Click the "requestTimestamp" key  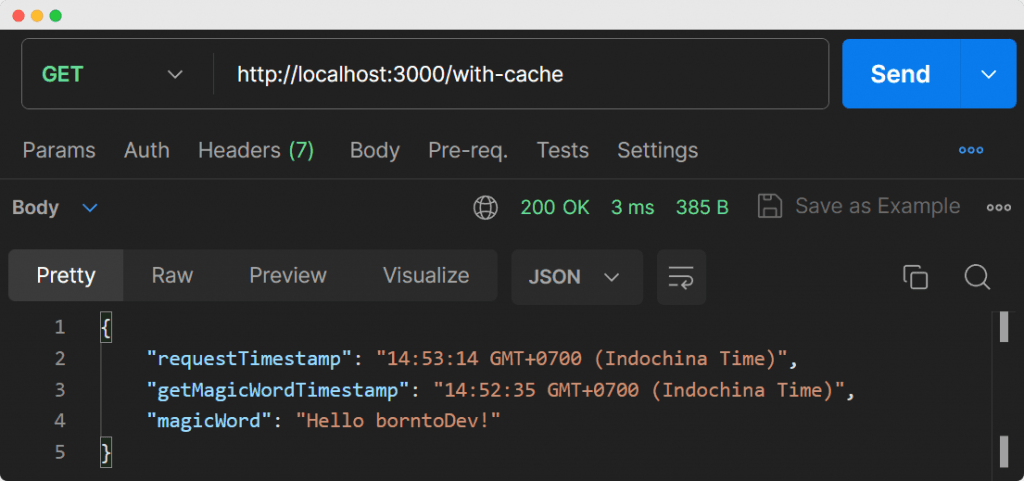coord(250,358)
